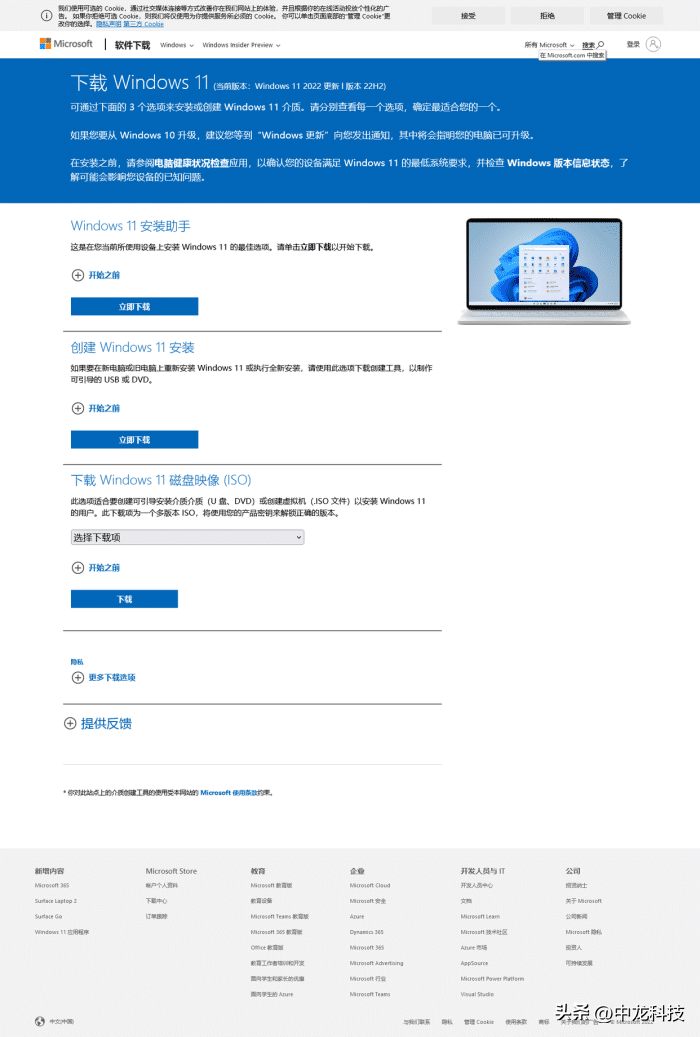Open the Windows dropdown menu in header
Screen dimensions: 700x1037
177,45
